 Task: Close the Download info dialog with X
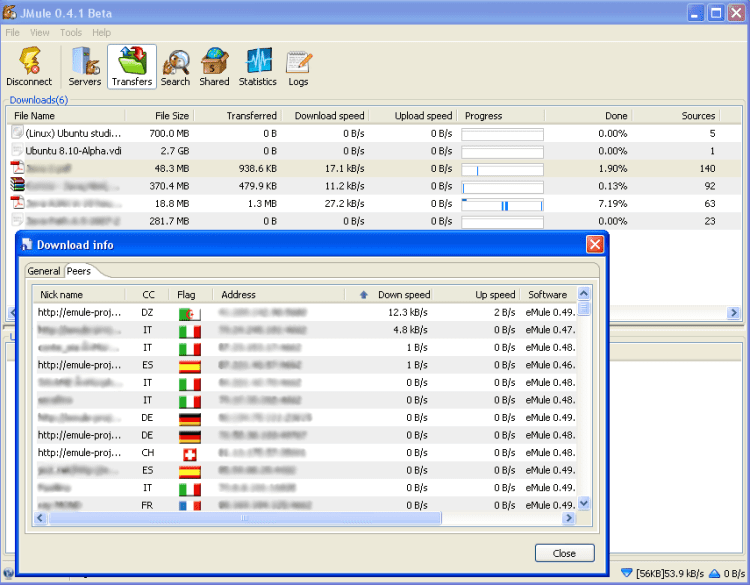[x=595, y=244]
